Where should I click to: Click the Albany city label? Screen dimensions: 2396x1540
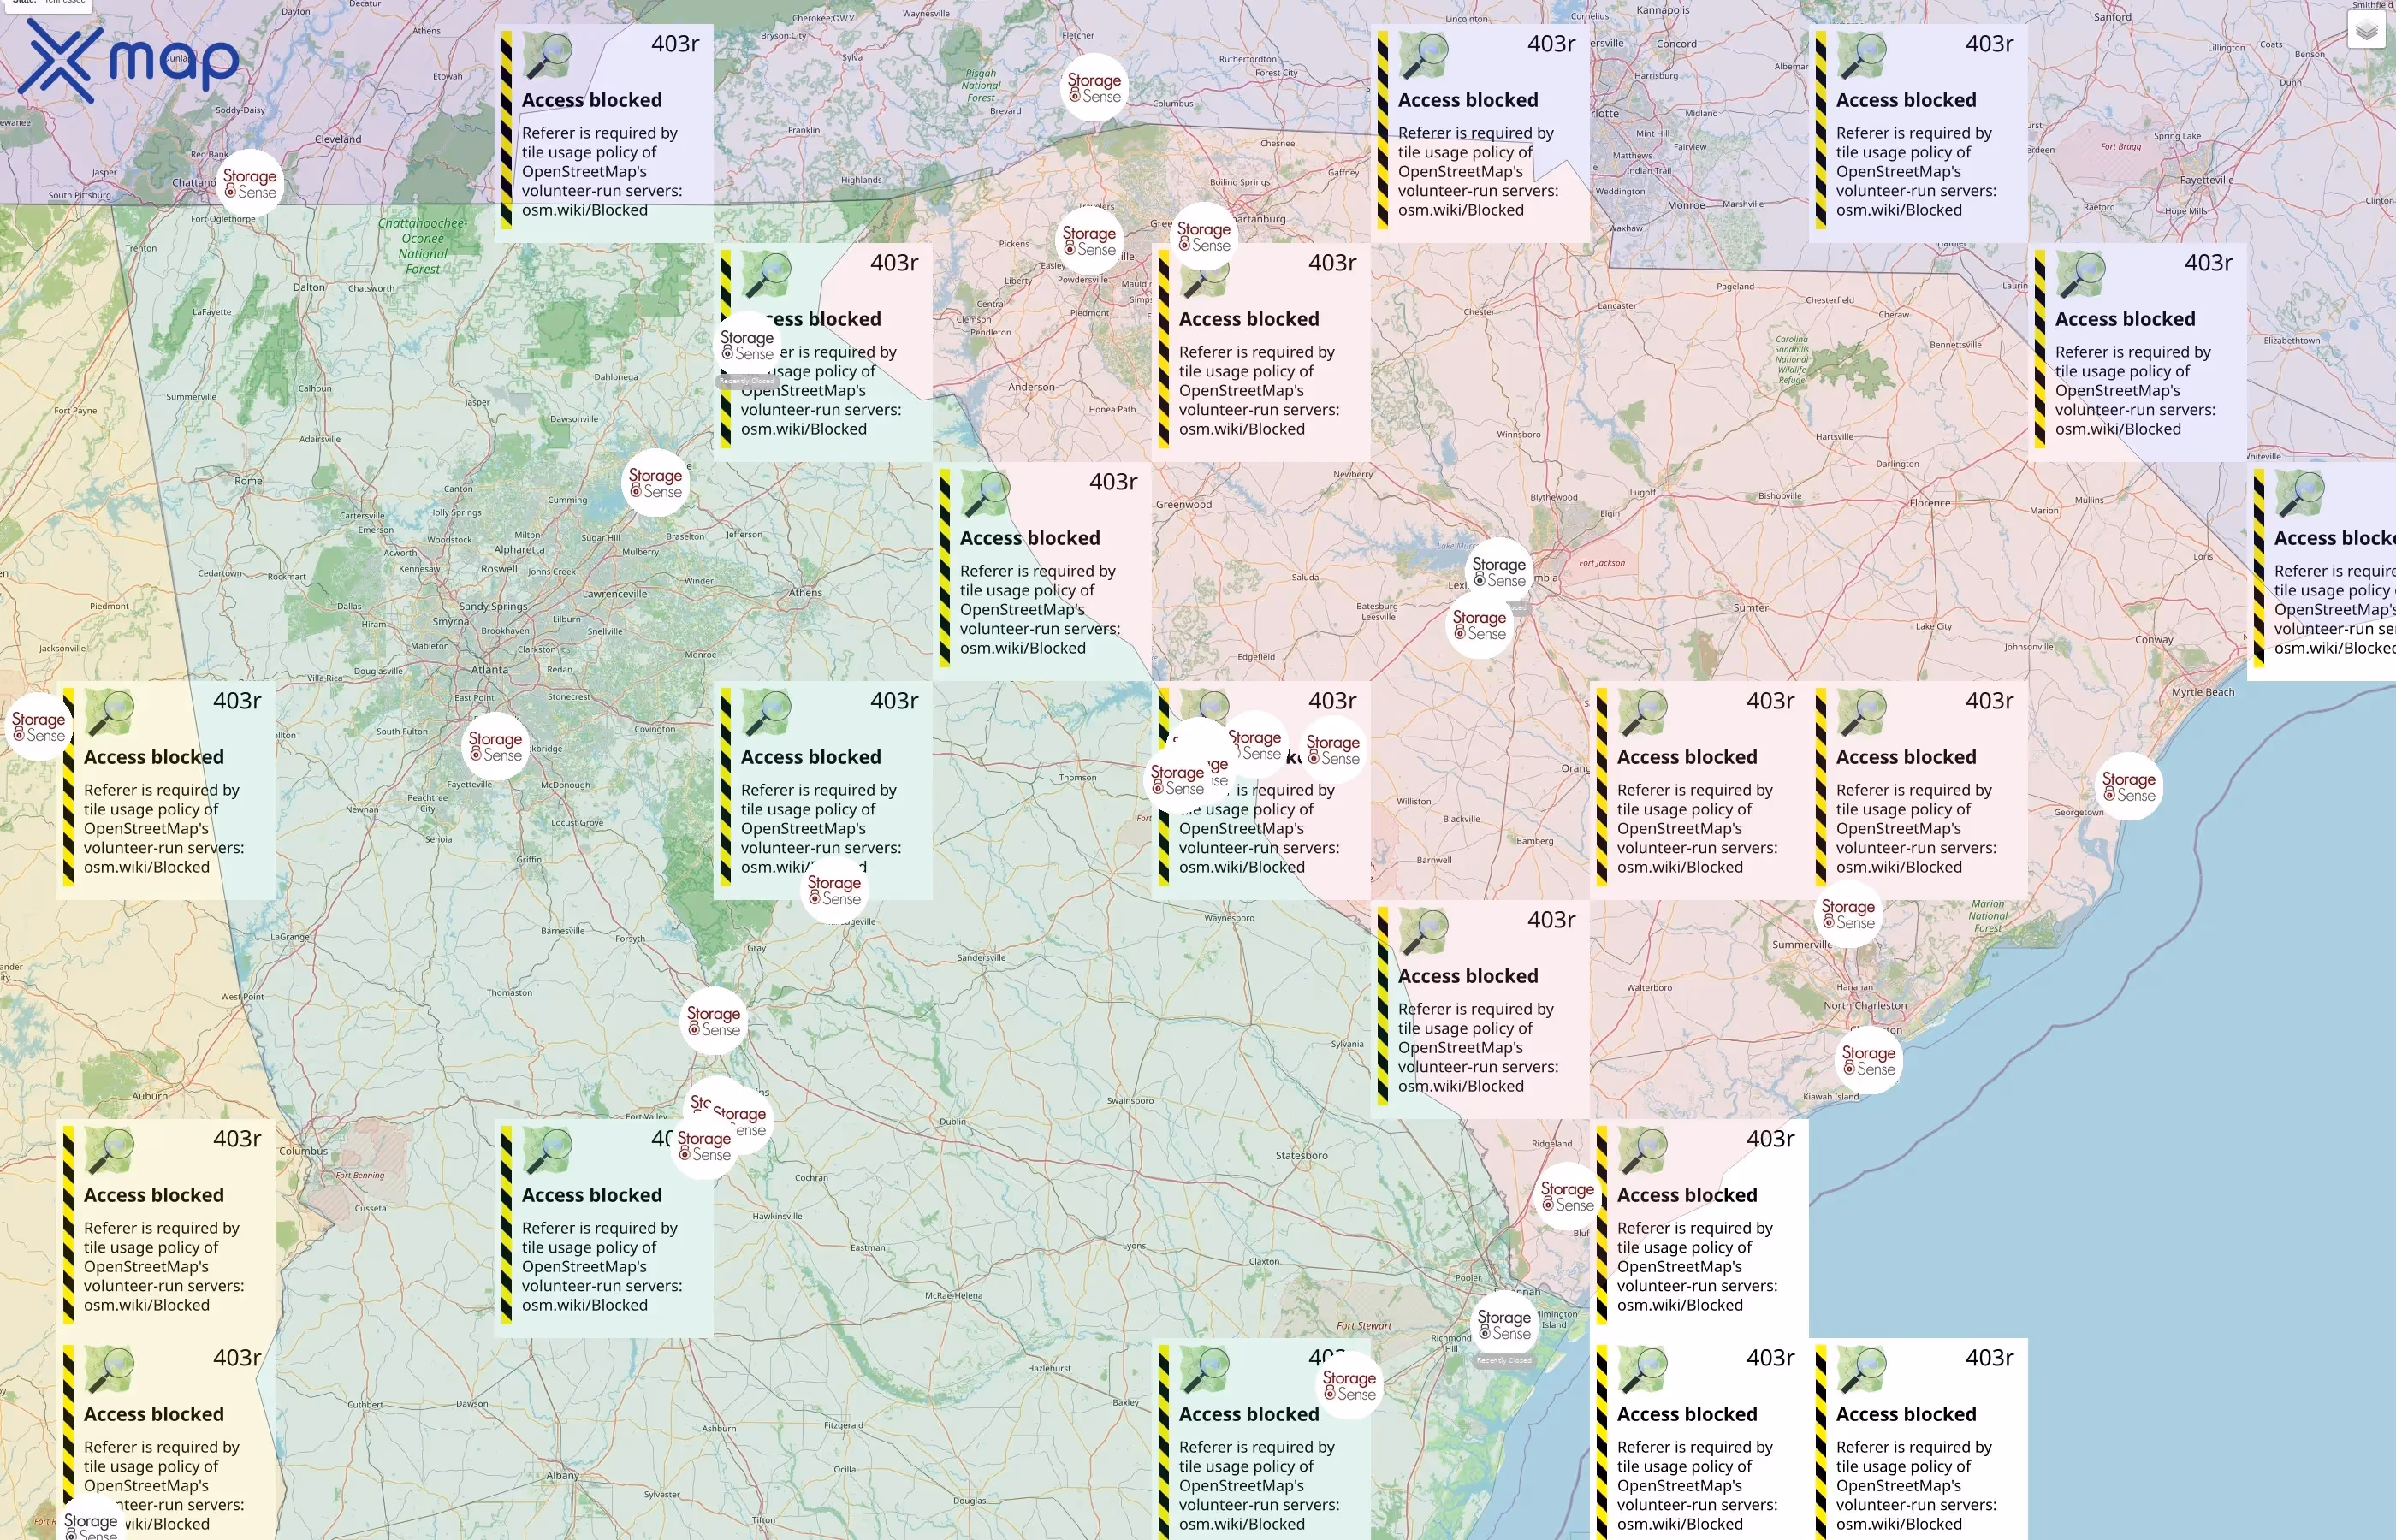[x=562, y=1475]
